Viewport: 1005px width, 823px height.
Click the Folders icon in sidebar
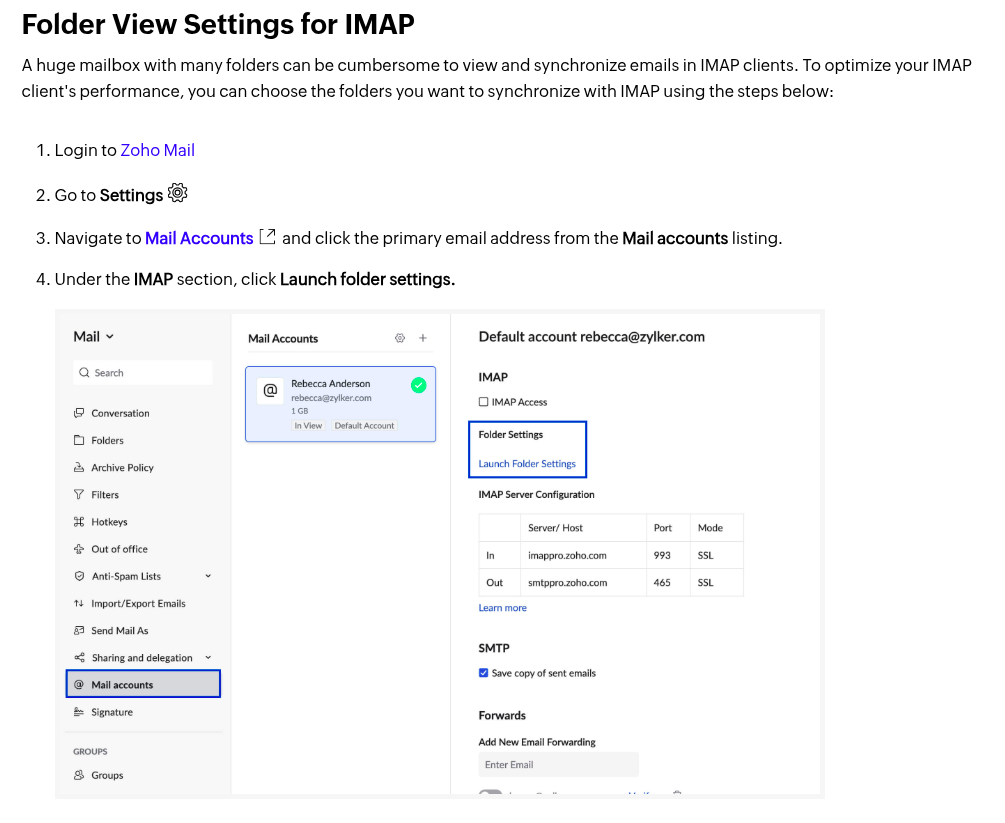pyautogui.click(x=79, y=440)
